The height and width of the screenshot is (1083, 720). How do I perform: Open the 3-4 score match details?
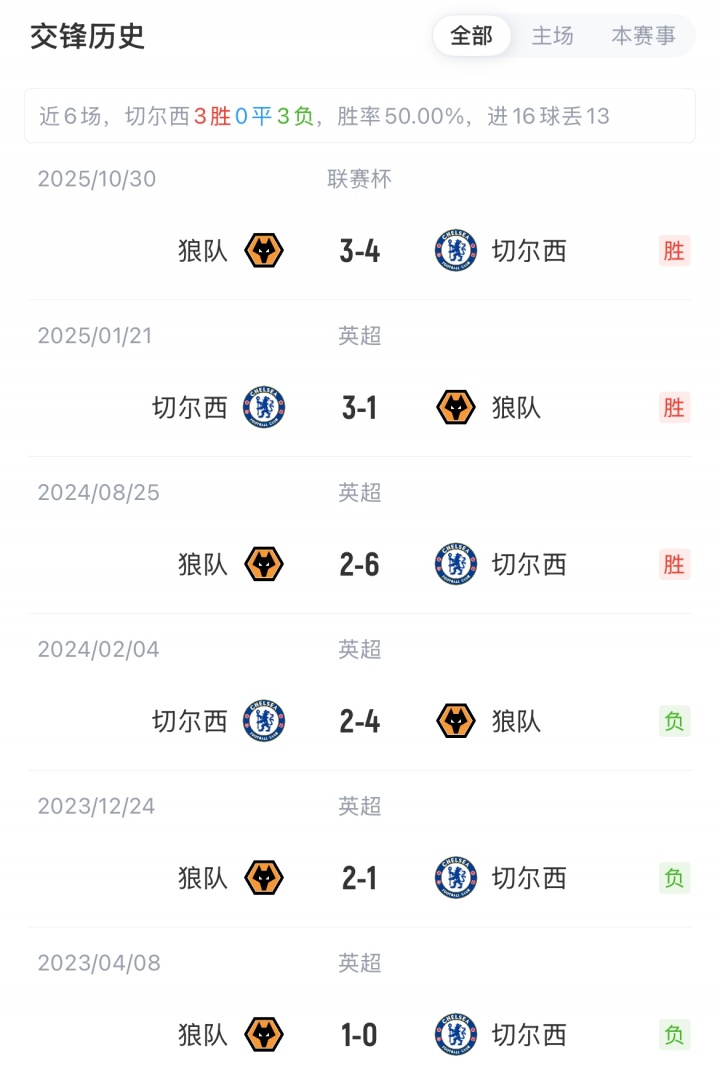point(360,250)
